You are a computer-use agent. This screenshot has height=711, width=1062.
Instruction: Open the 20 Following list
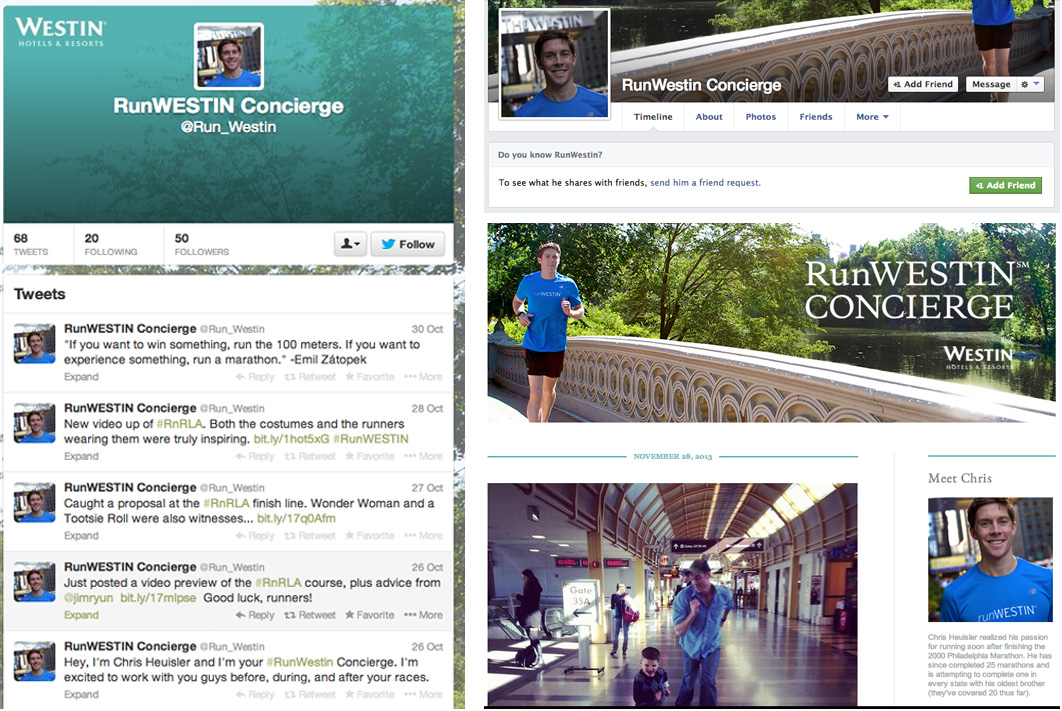coord(110,244)
